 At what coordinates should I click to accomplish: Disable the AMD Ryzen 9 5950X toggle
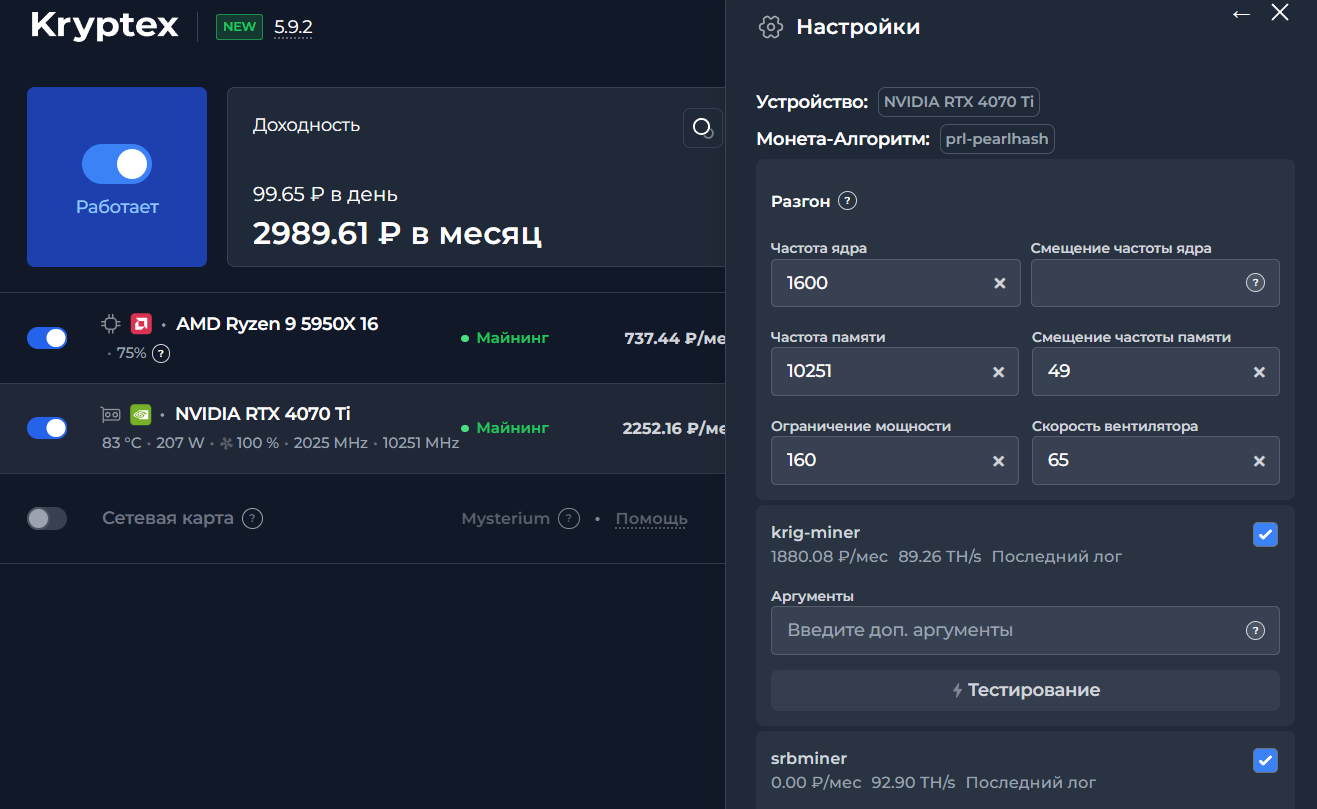tap(47, 338)
